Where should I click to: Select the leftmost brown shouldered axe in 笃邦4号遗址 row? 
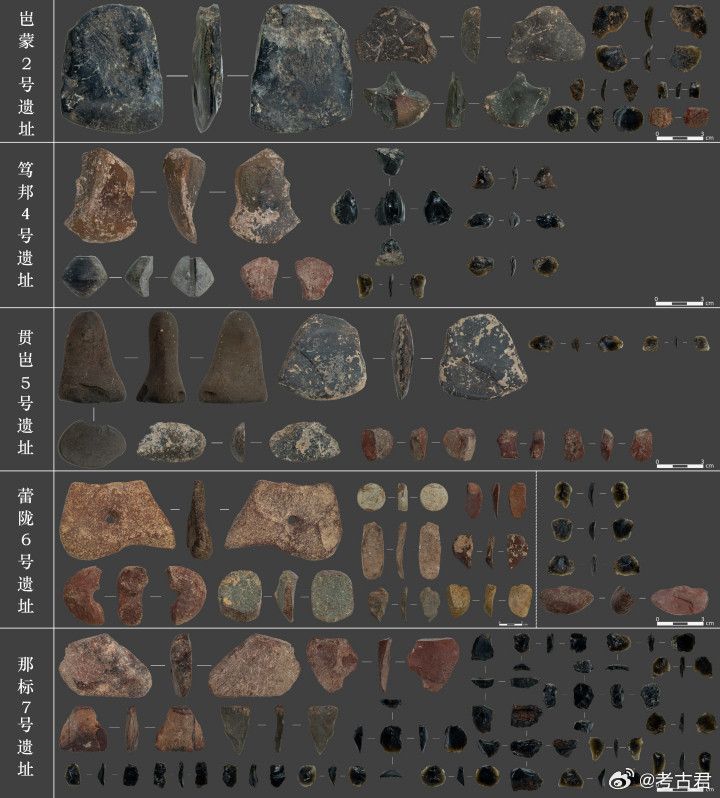coord(101,196)
